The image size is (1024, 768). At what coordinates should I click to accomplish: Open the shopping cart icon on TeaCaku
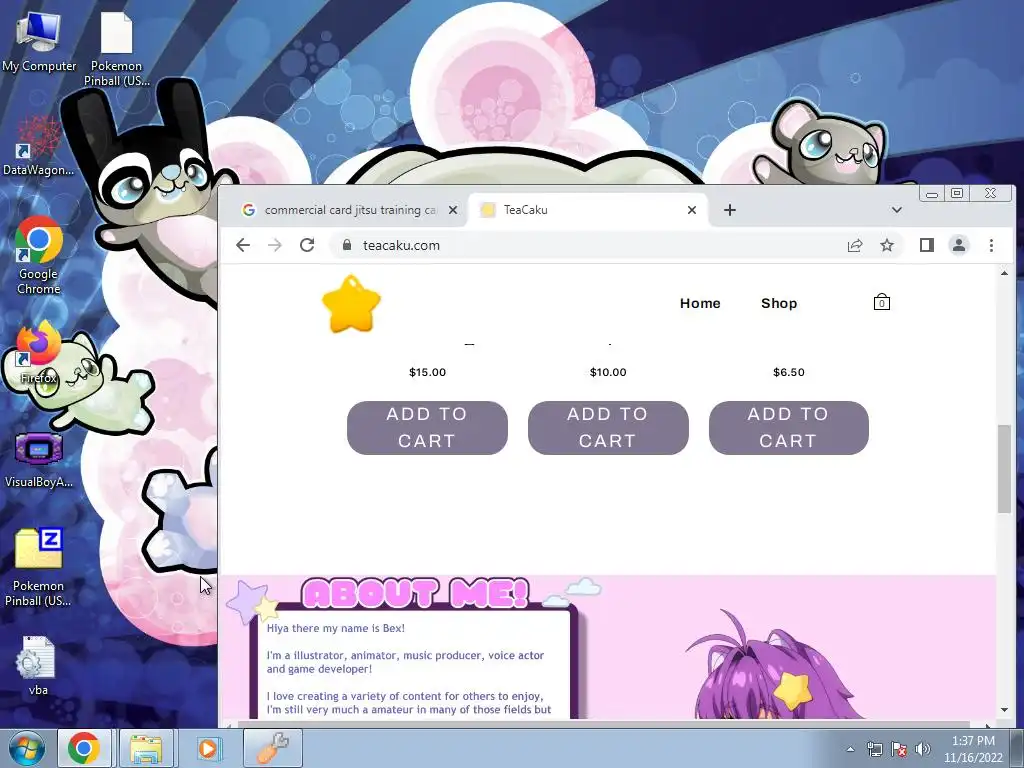click(x=882, y=302)
